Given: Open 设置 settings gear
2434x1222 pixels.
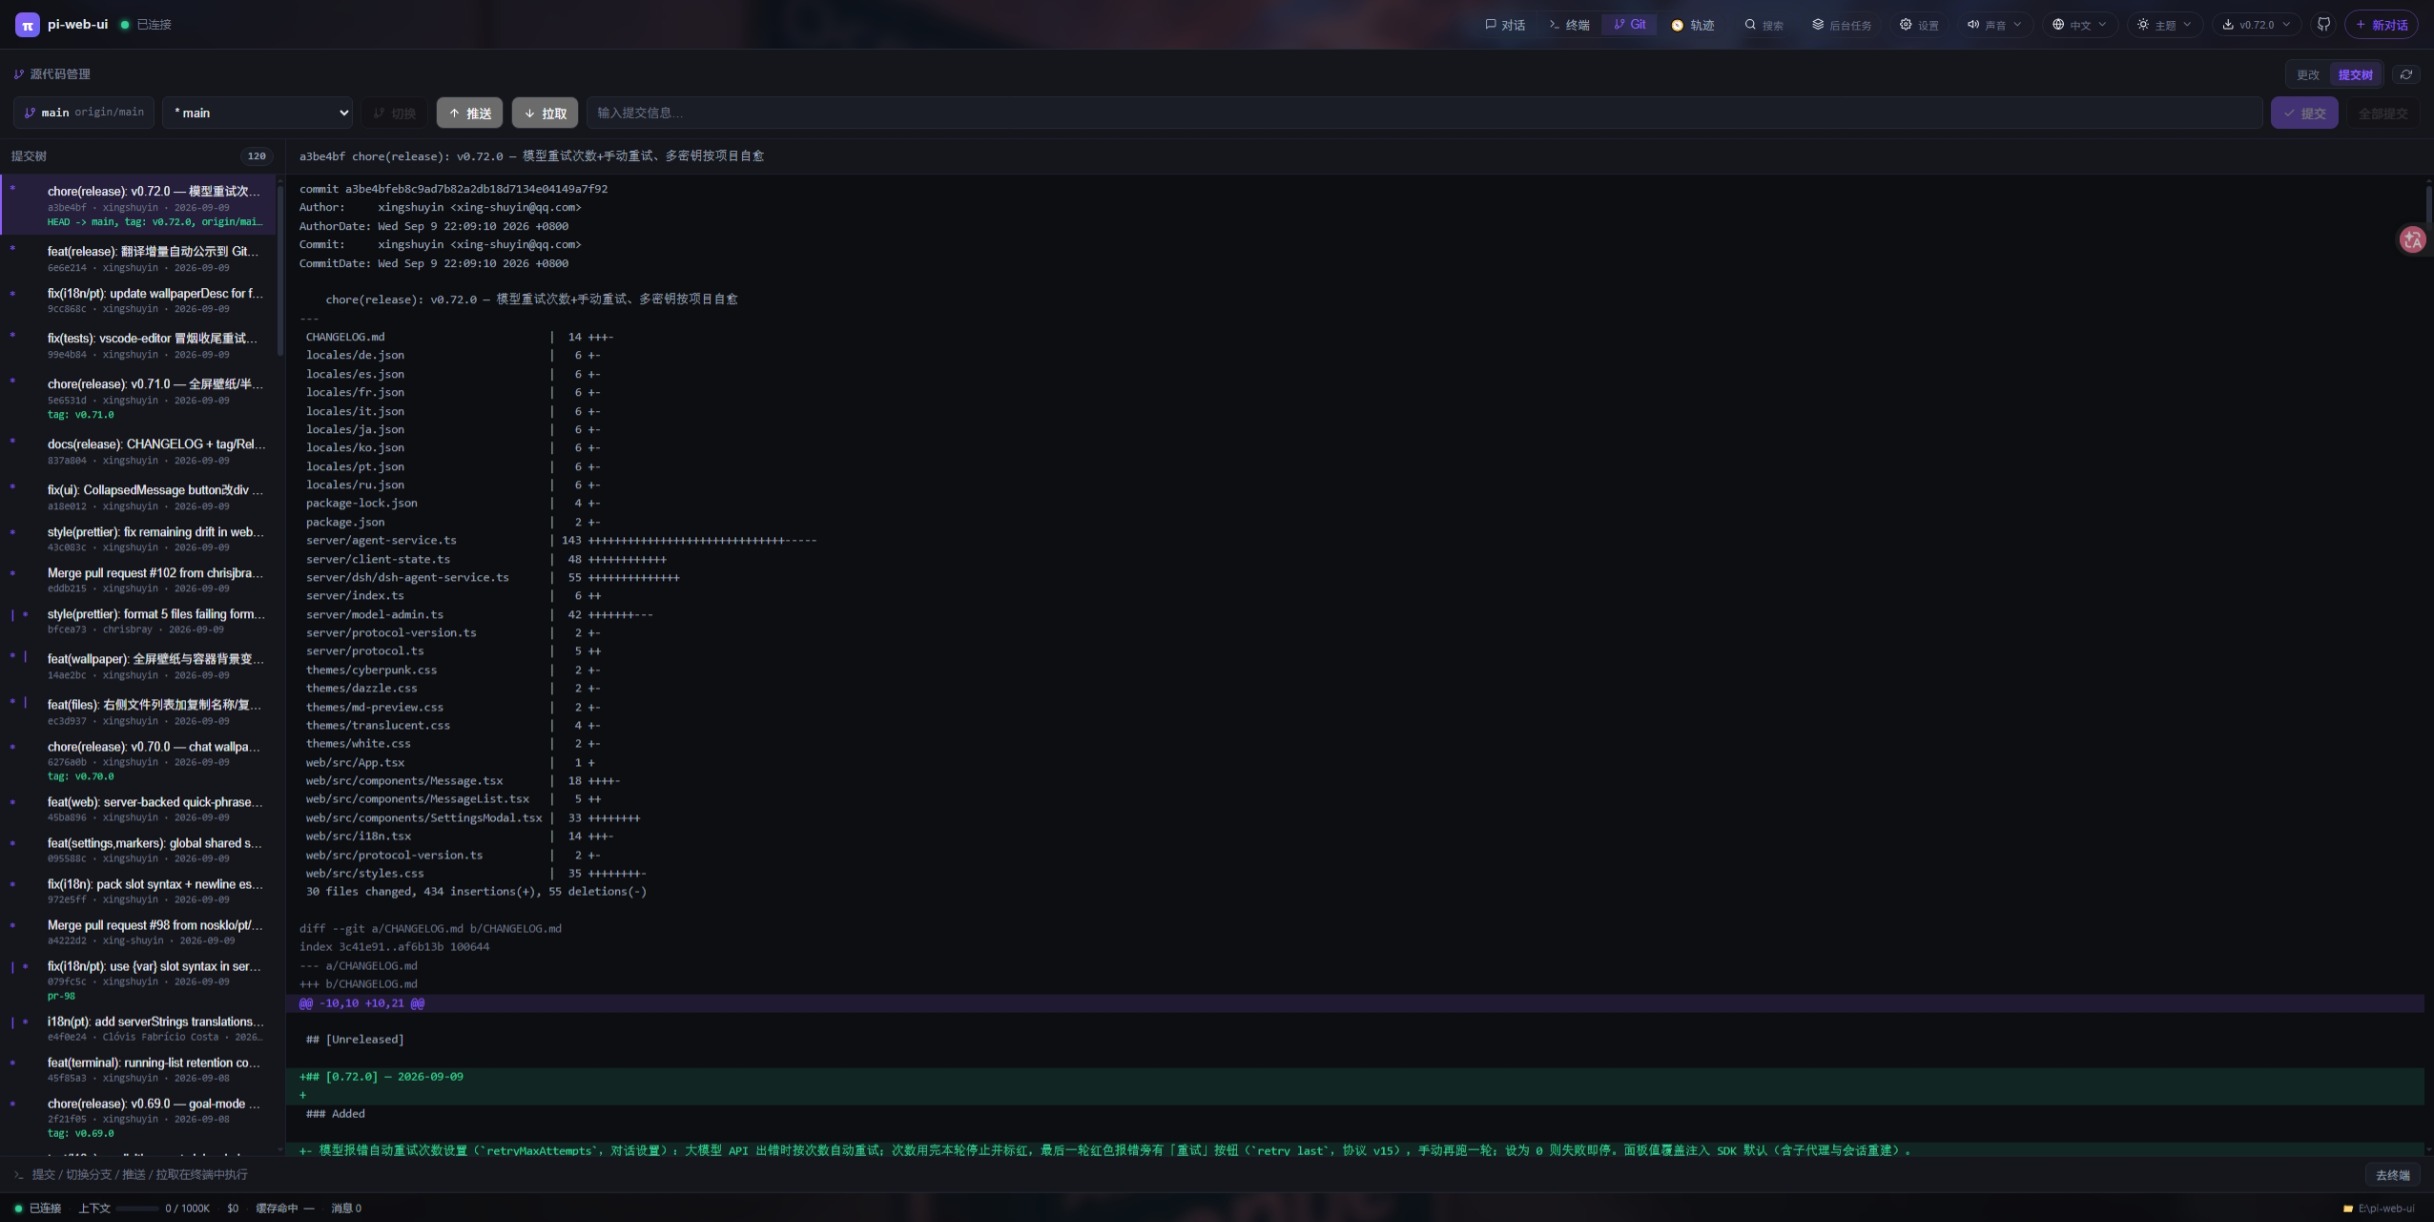Looking at the screenshot, I should [1919, 25].
